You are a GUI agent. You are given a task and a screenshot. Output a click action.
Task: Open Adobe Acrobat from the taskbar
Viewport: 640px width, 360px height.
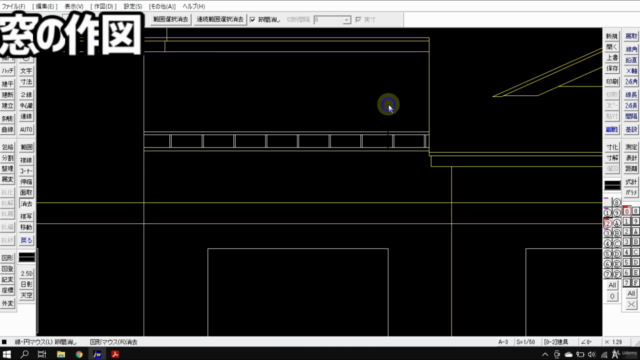coord(115,354)
